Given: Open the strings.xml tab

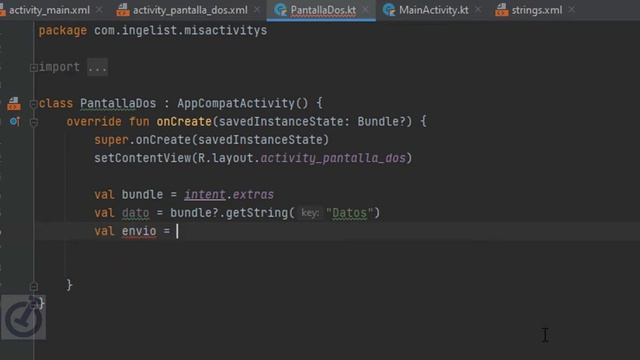Looking at the screenshot, I should click(x=536, y=10).
